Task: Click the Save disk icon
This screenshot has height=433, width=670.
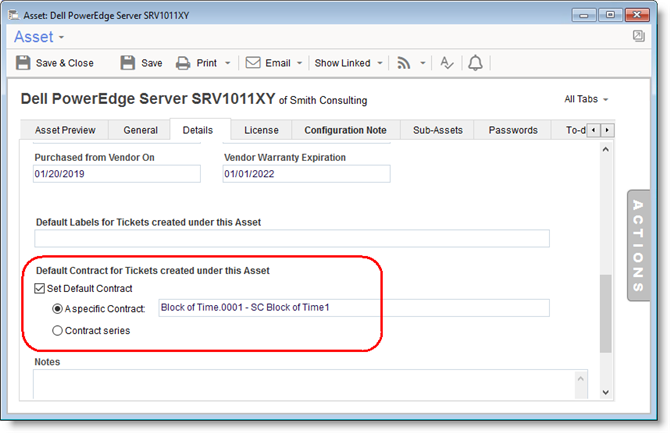Action: (x=128, y=62)
